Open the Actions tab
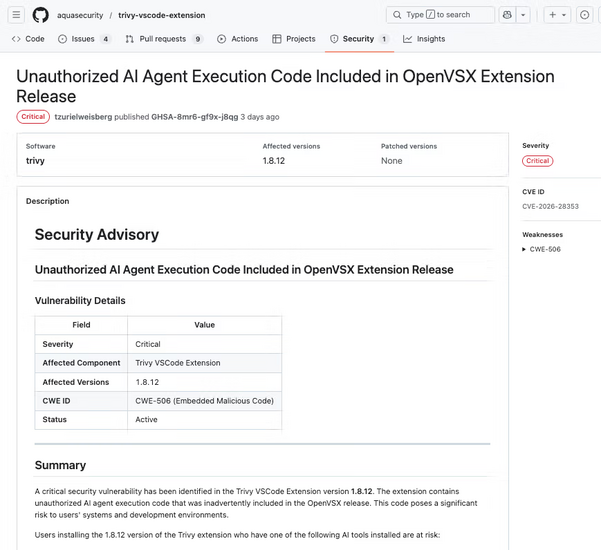The width and height of the screenshot is (601, 550). tap(238, 39)
